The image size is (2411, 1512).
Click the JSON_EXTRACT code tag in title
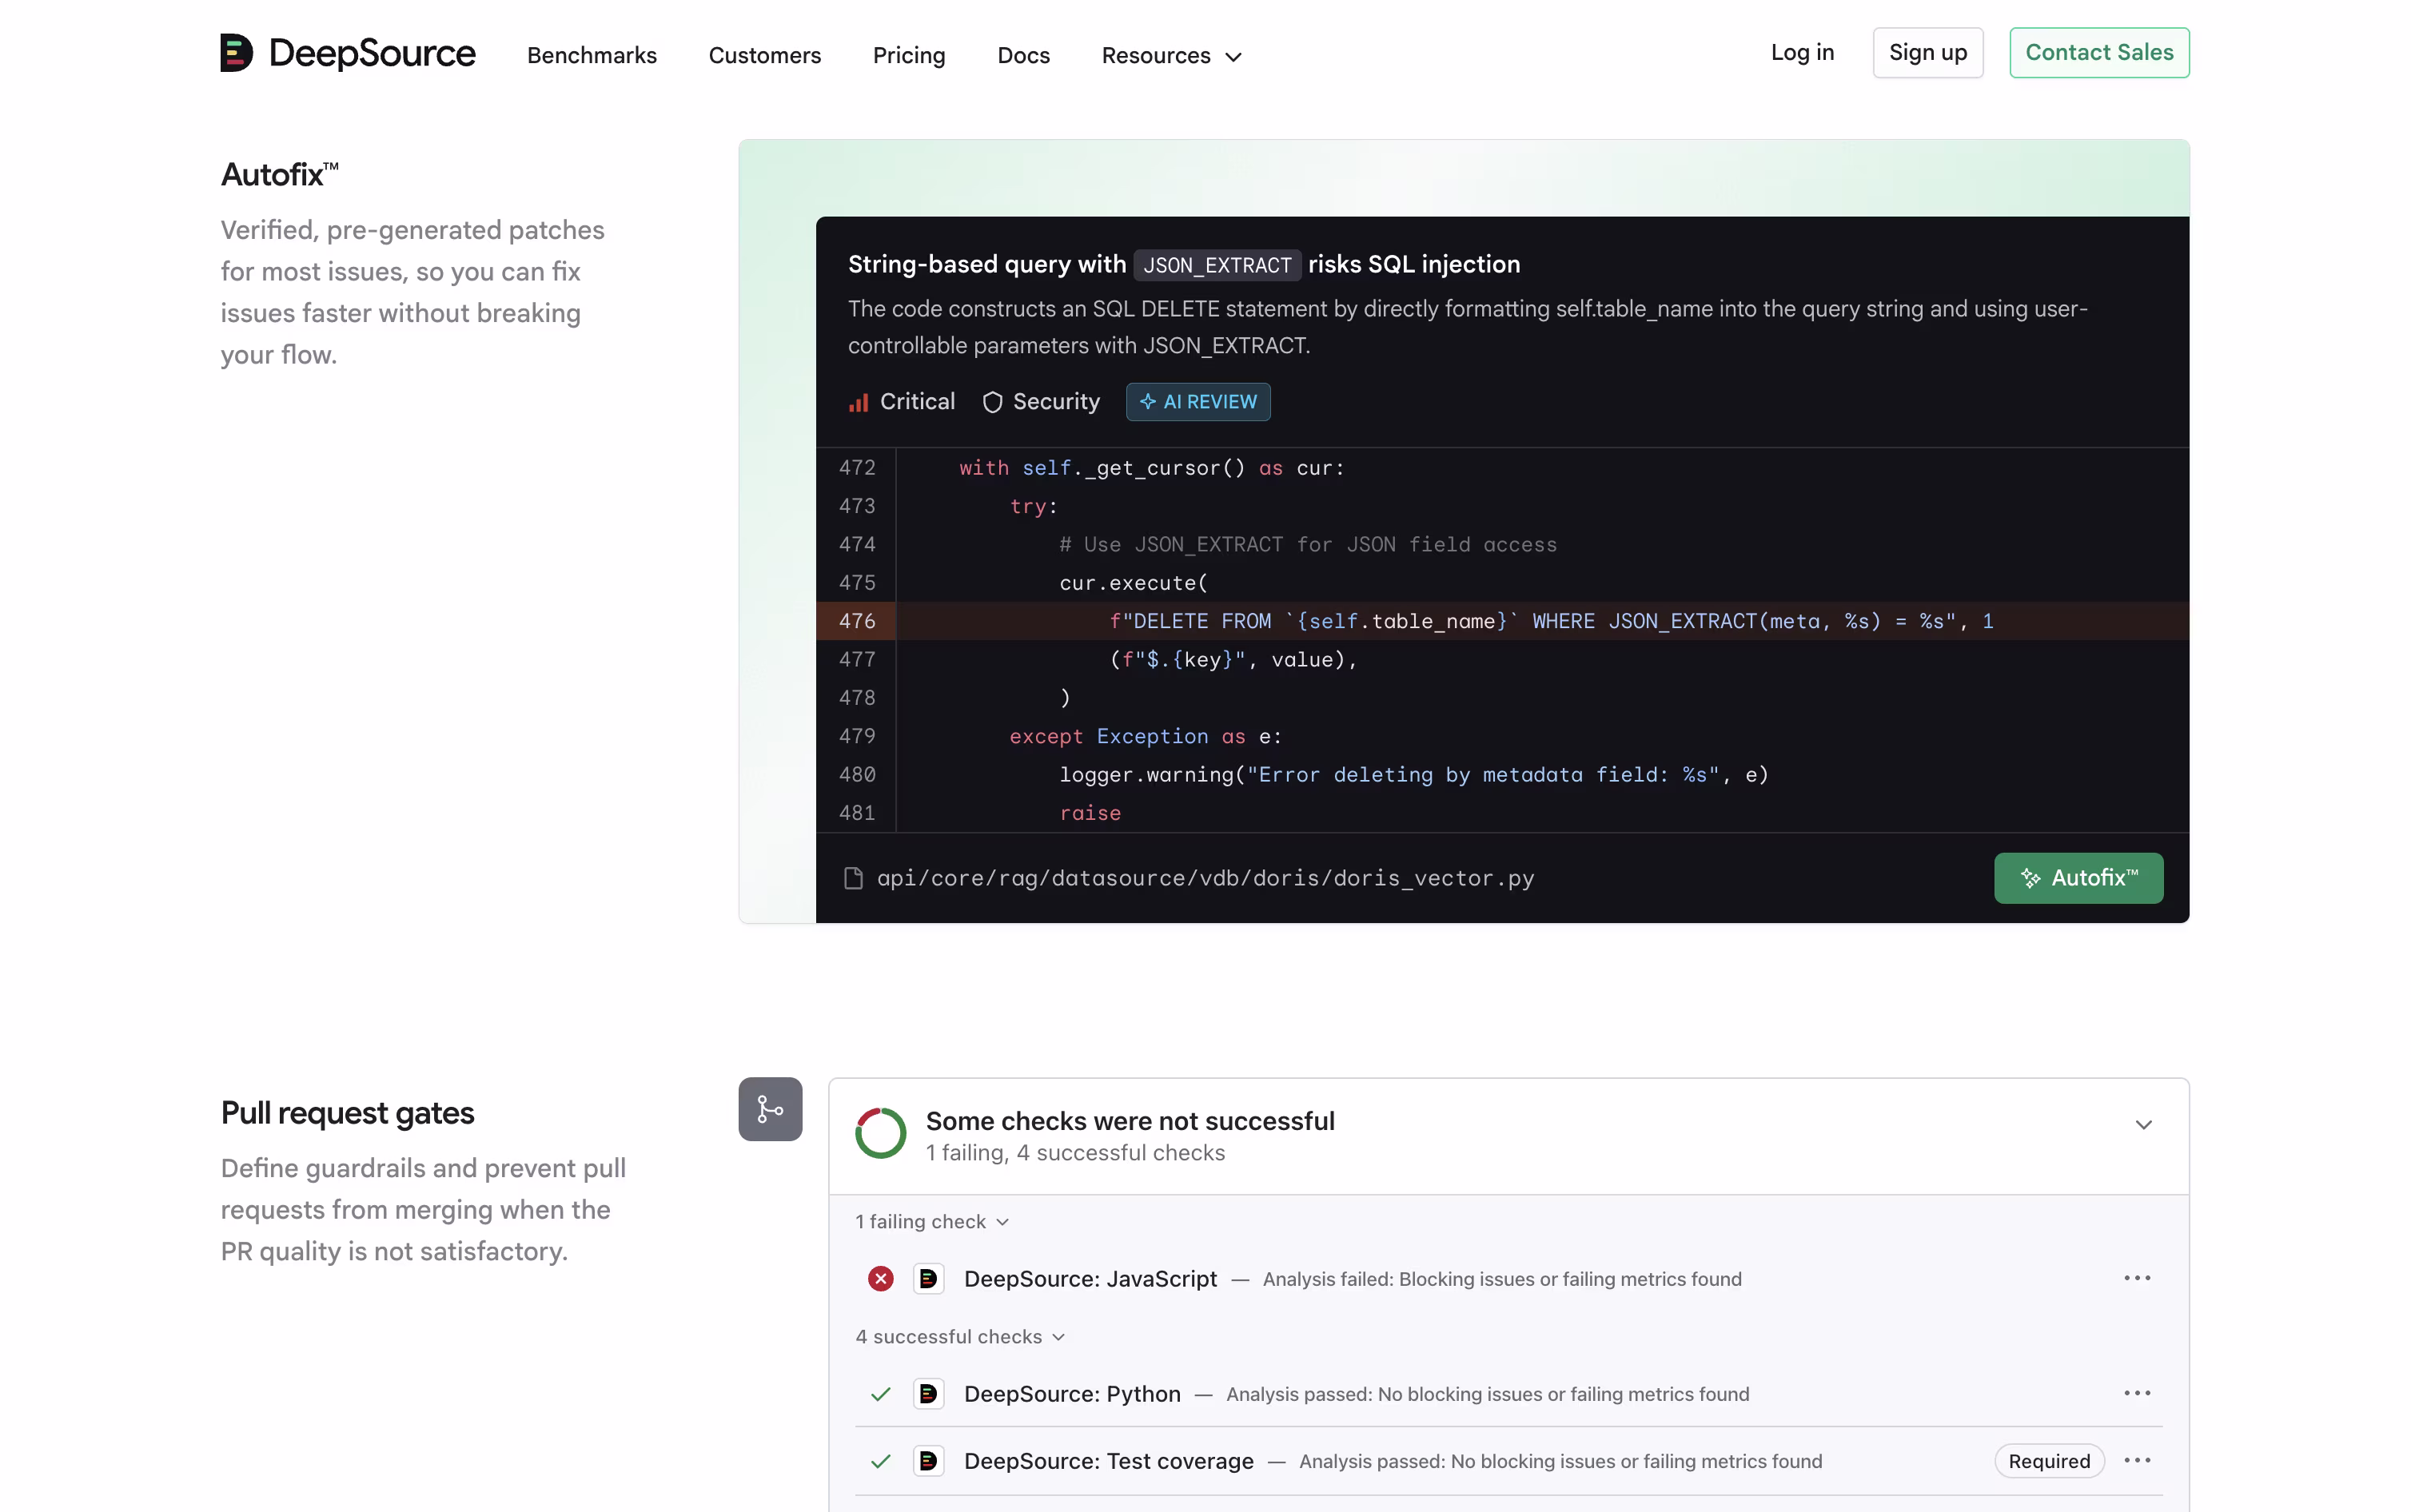(1216, 265)
